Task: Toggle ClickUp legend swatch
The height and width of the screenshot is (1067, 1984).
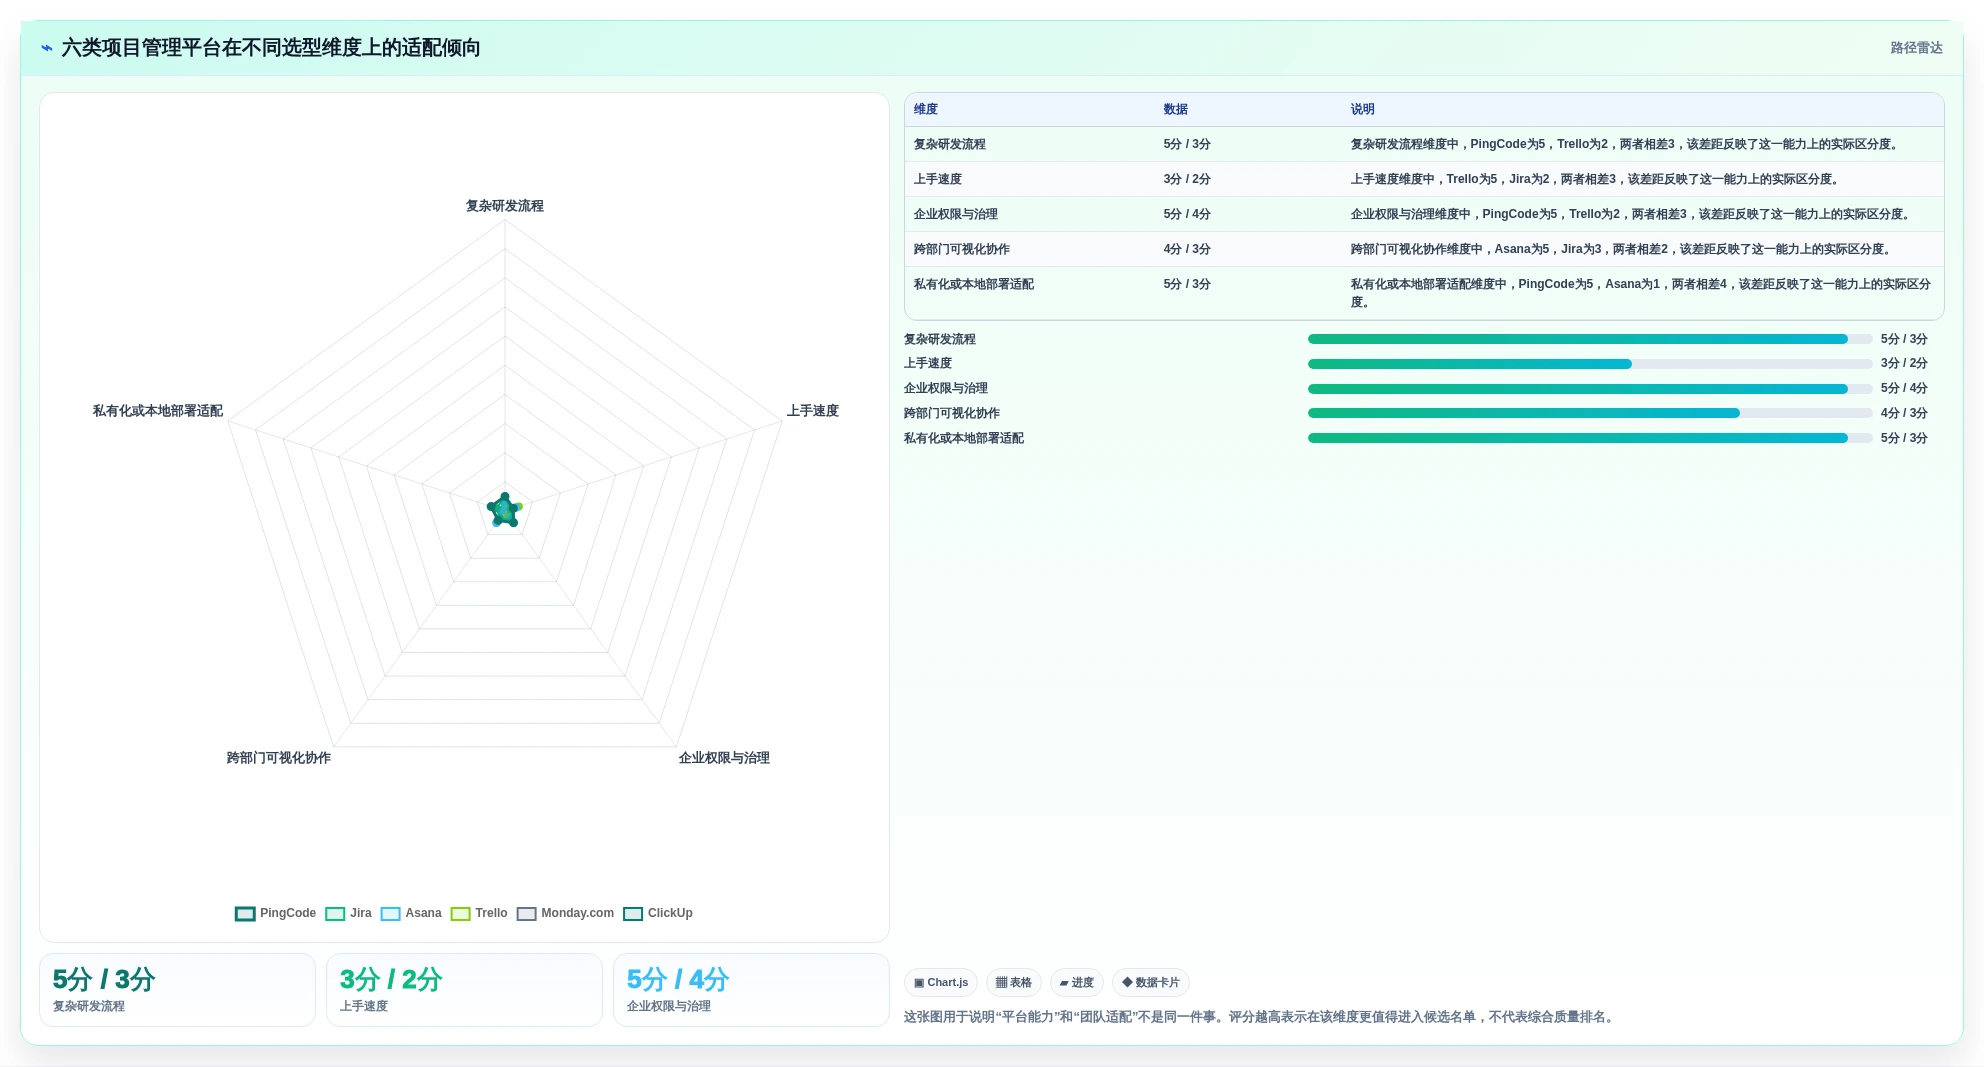Action: point(632,914)
